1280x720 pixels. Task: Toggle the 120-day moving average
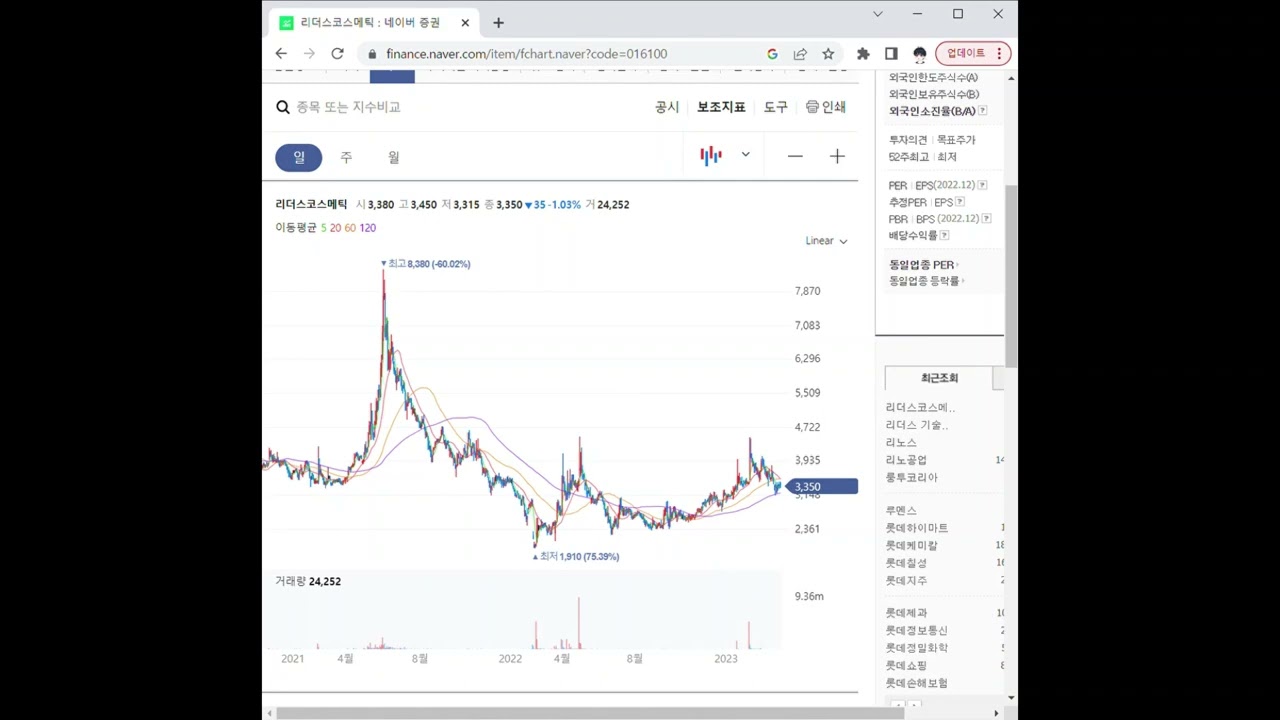click(x=367, y=228)
